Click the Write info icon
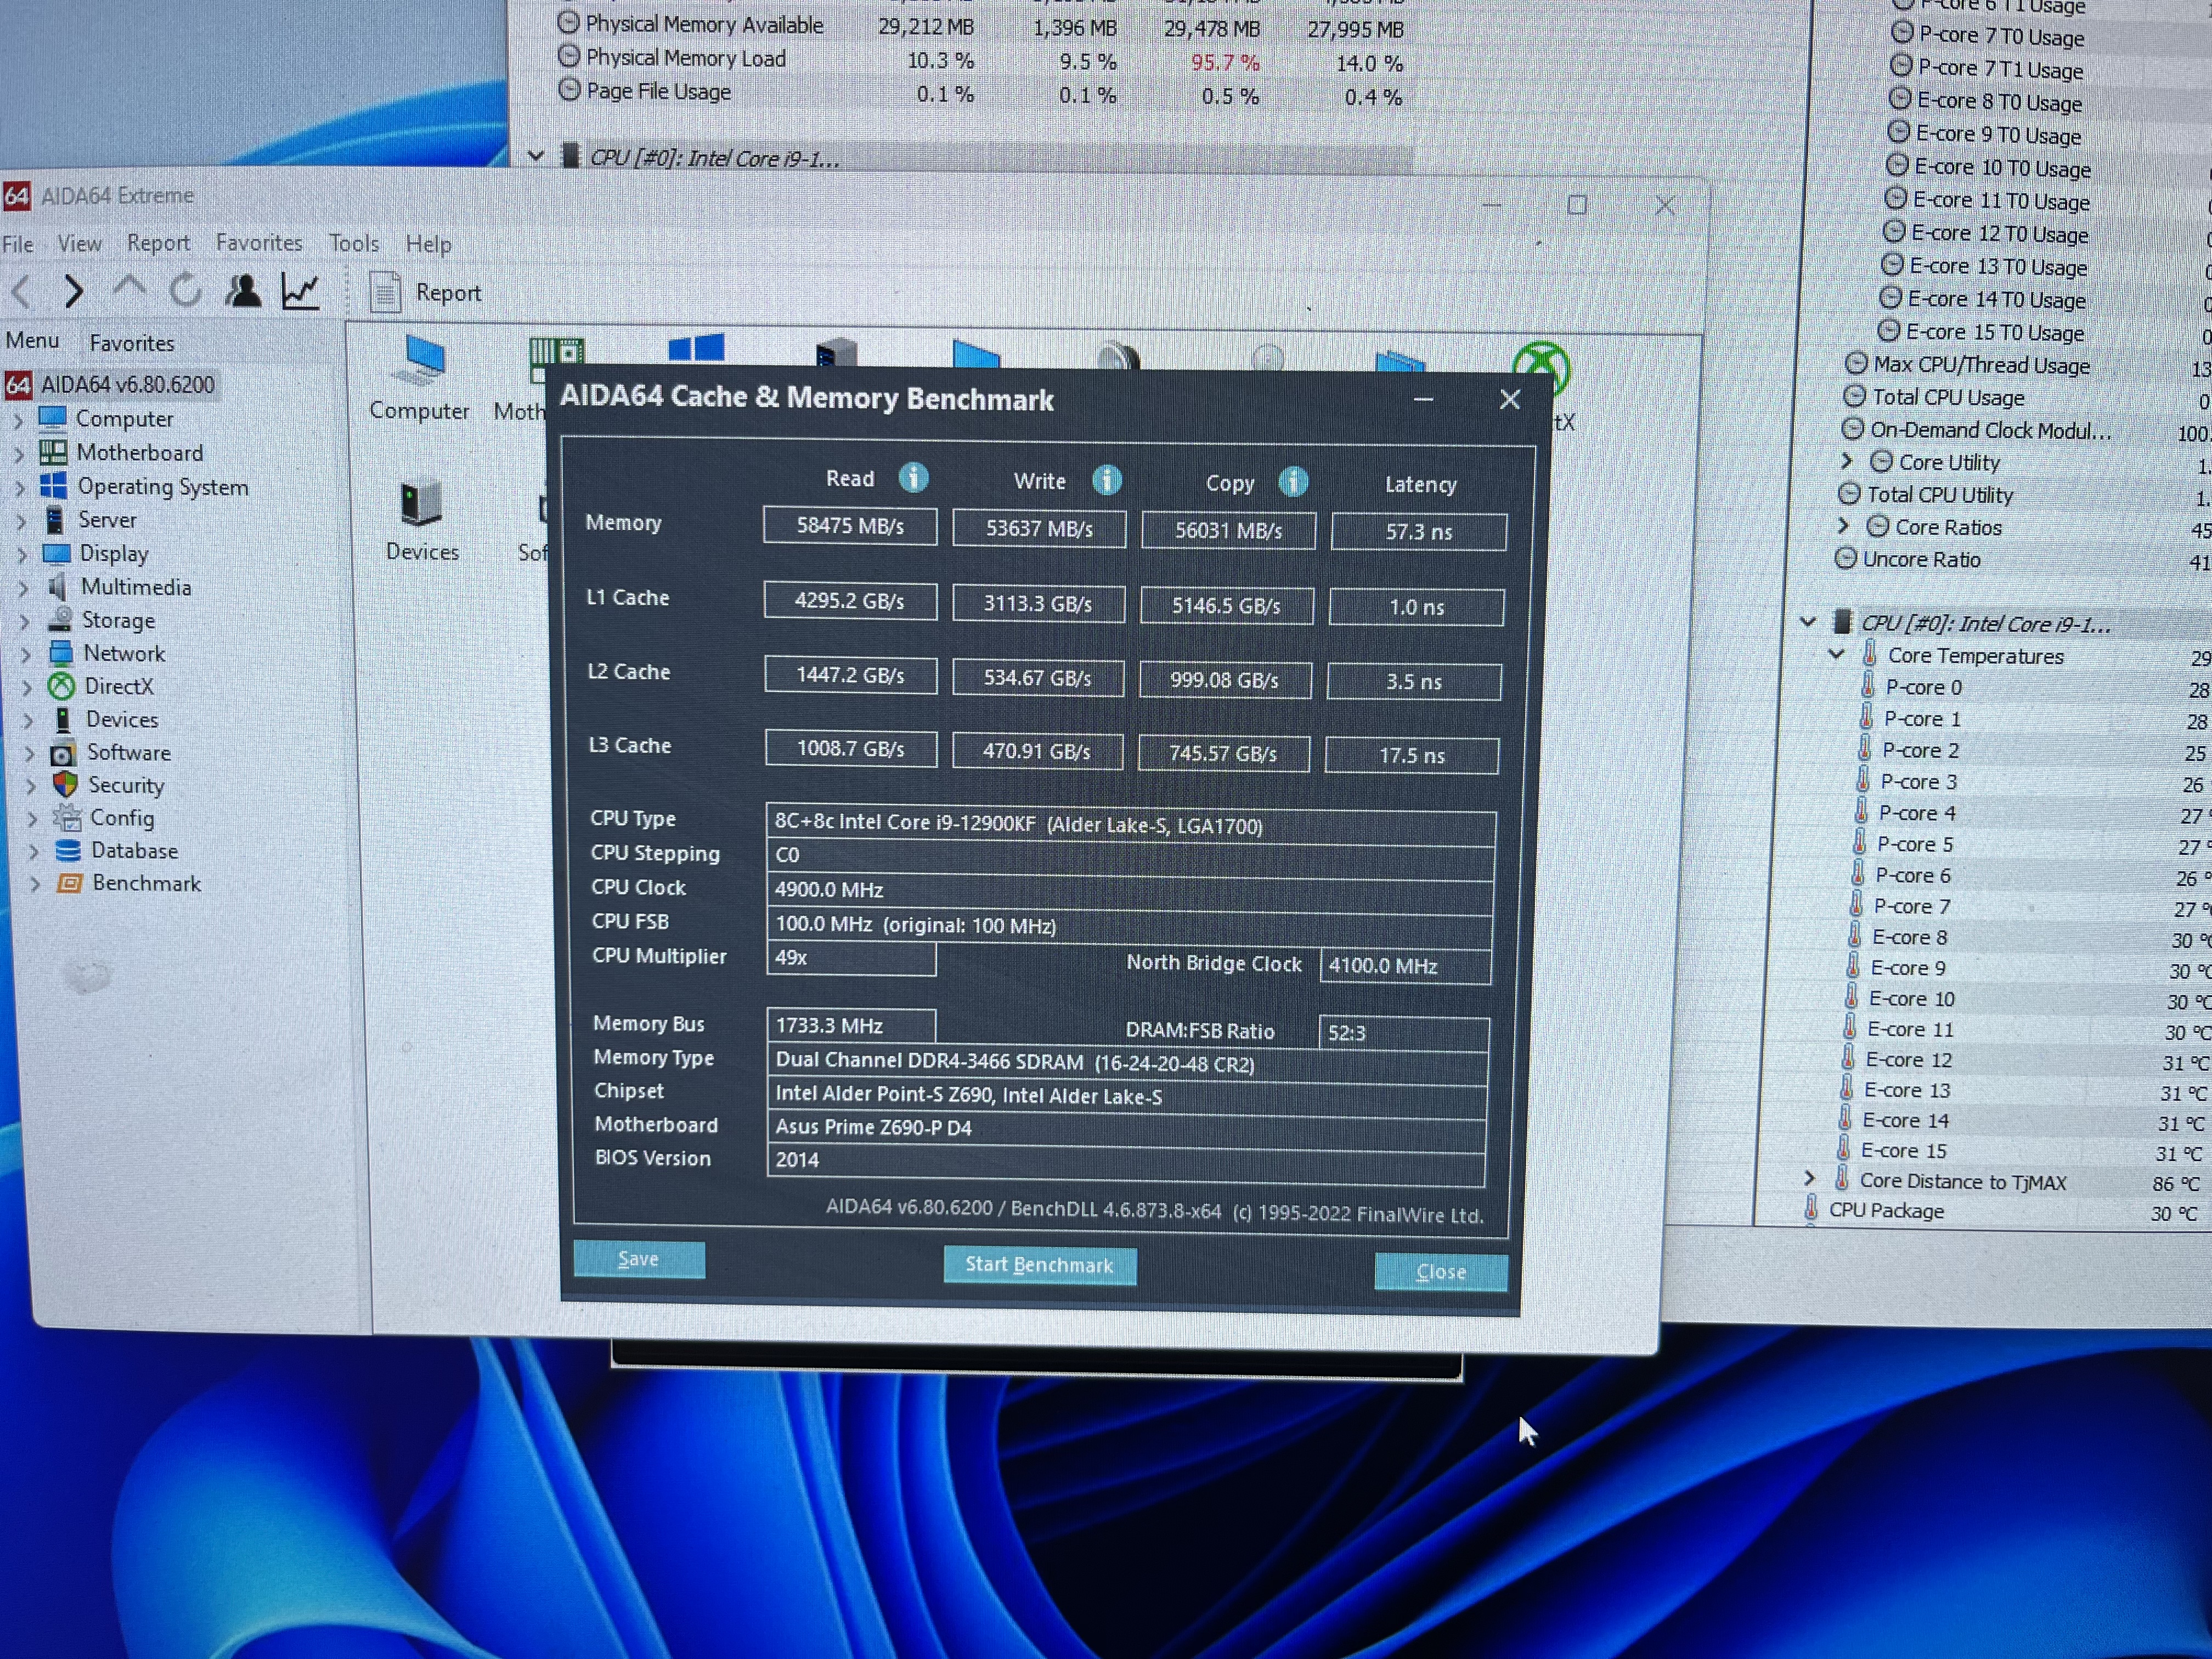Screen dimensions: 2212x1659 coord(1106,481)
